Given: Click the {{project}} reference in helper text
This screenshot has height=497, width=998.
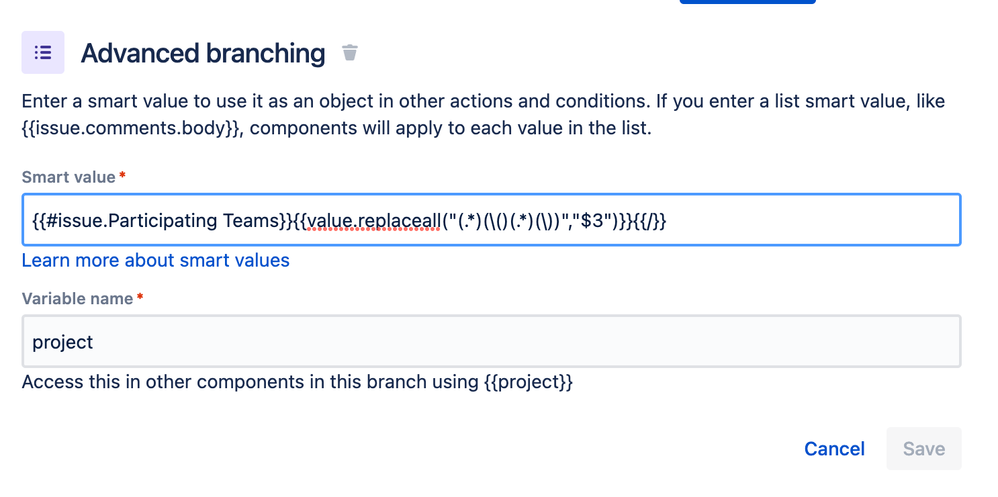Looking at the screenshot, I should [528, 382].
